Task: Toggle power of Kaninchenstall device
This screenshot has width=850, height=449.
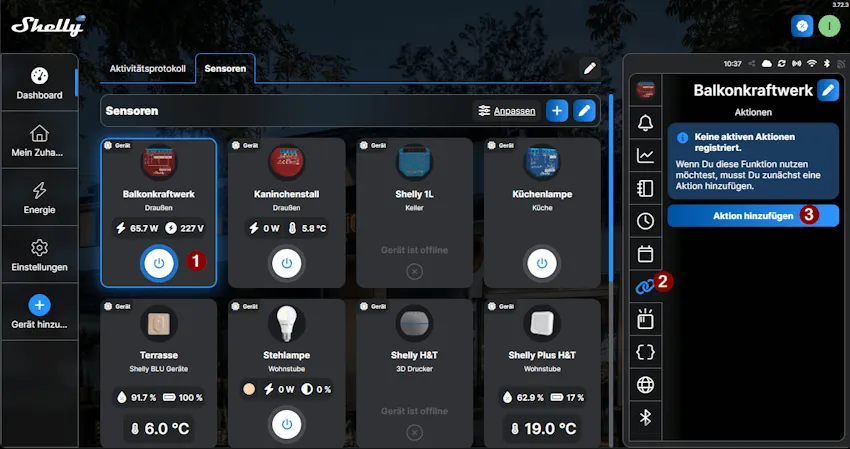Action: 286,263
